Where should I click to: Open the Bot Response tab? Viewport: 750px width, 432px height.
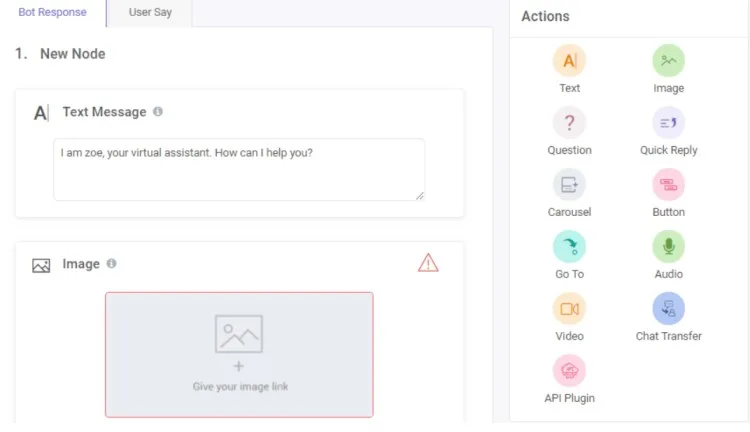pos(52,13)
